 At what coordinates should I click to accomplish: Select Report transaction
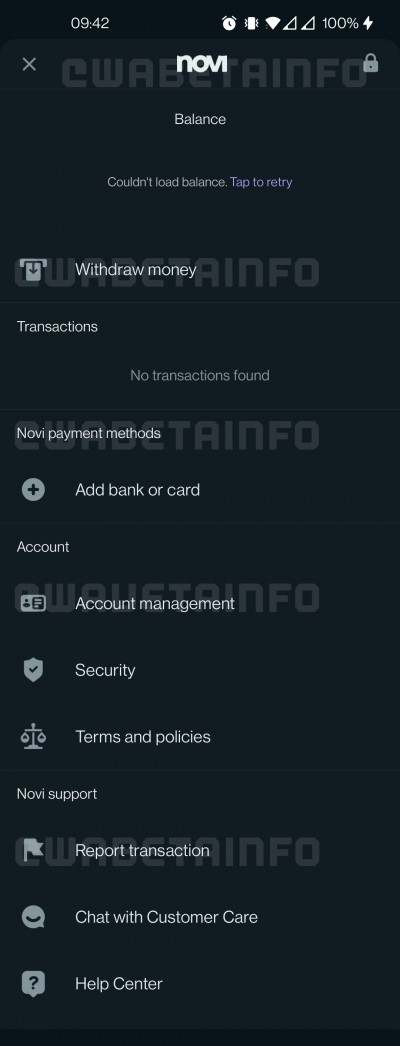[x=200, y=850]
